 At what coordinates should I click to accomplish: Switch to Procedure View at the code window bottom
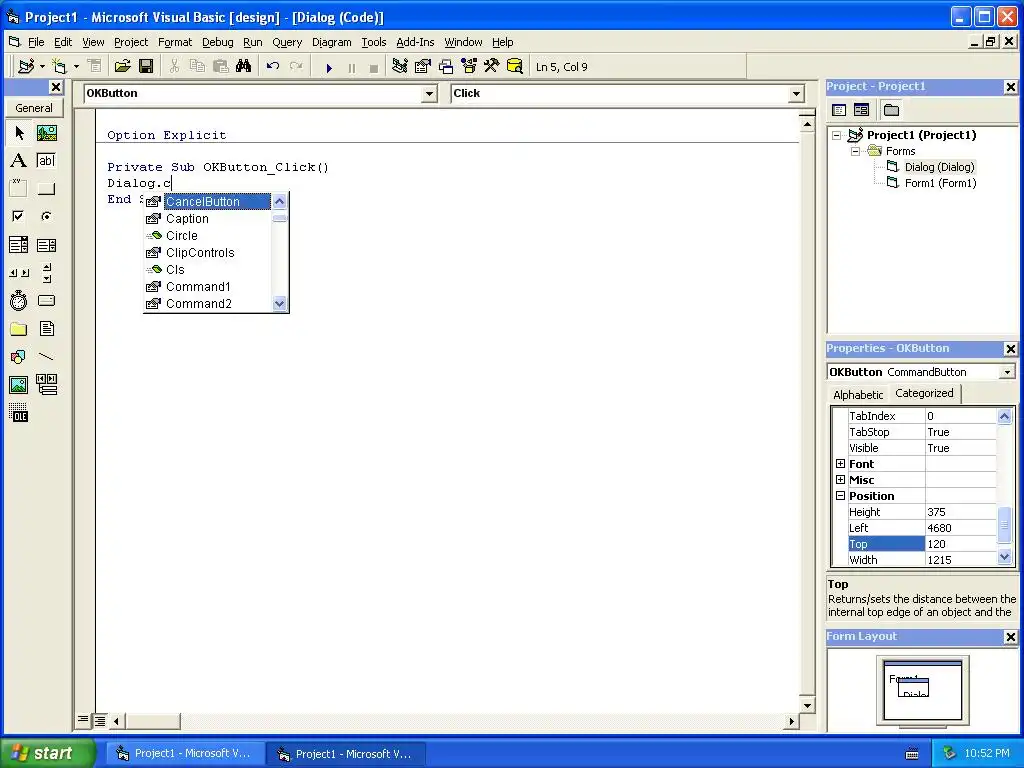point(83,720)
